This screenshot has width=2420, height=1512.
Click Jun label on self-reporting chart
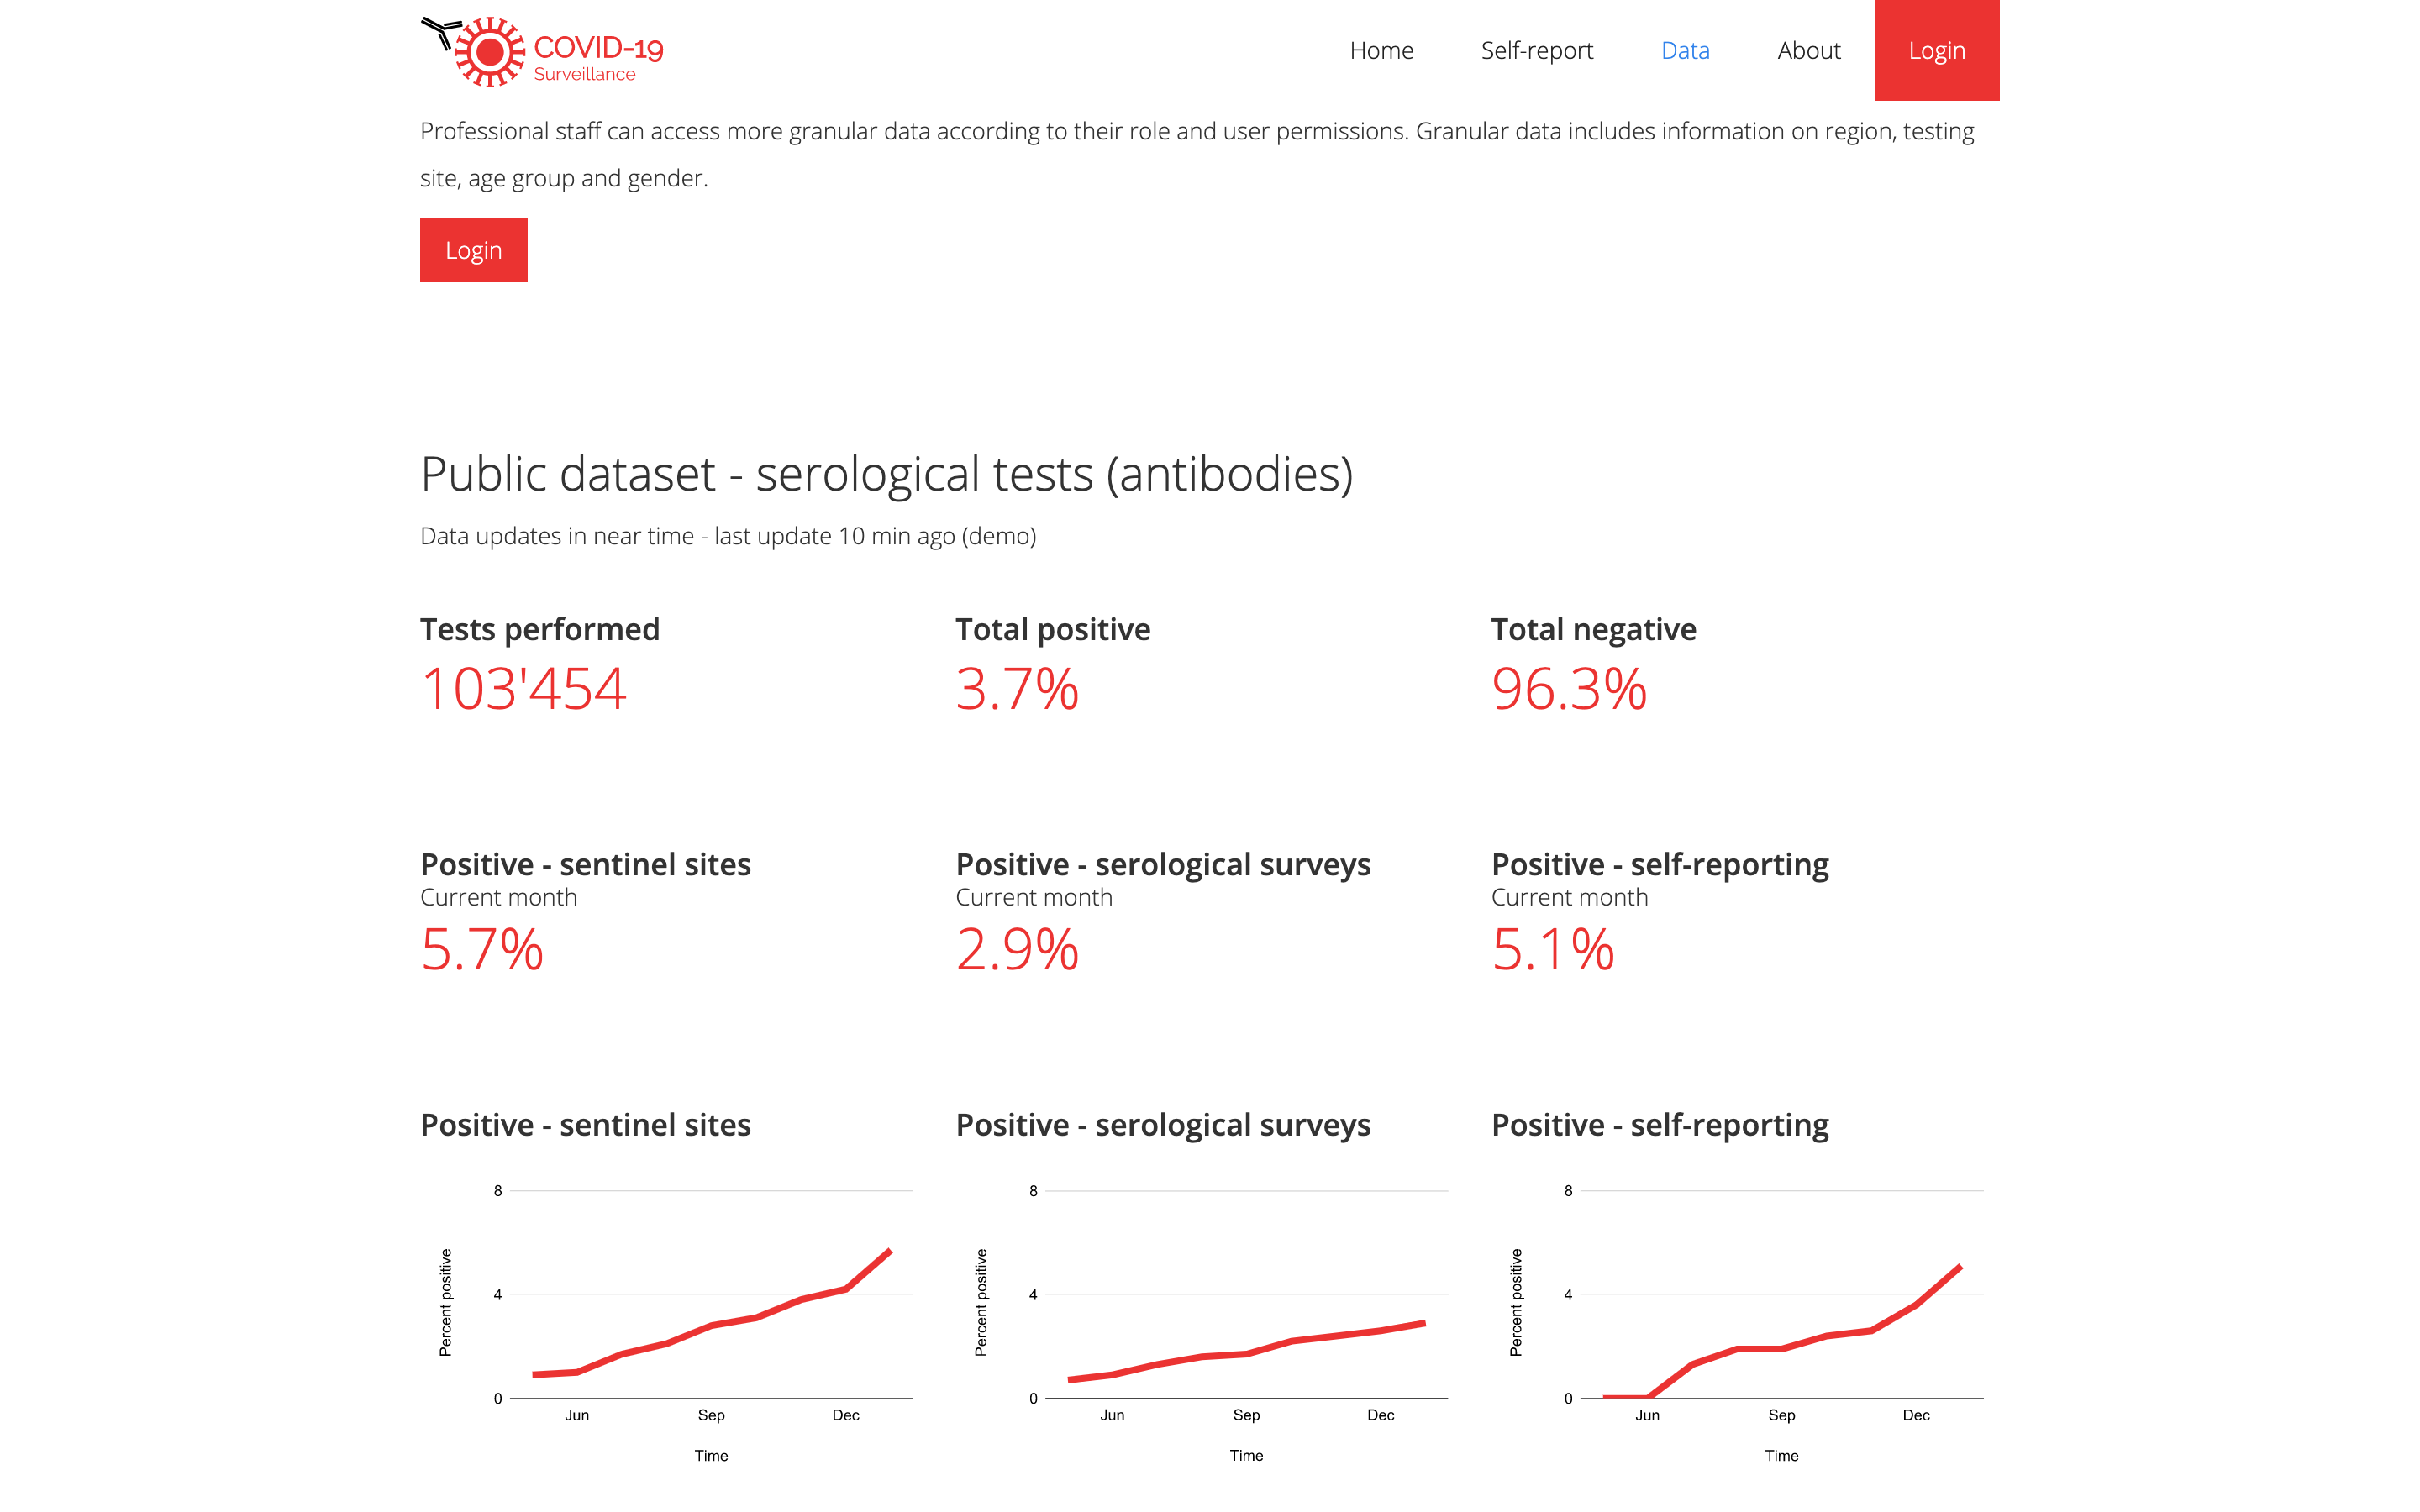point(1647,1415)
